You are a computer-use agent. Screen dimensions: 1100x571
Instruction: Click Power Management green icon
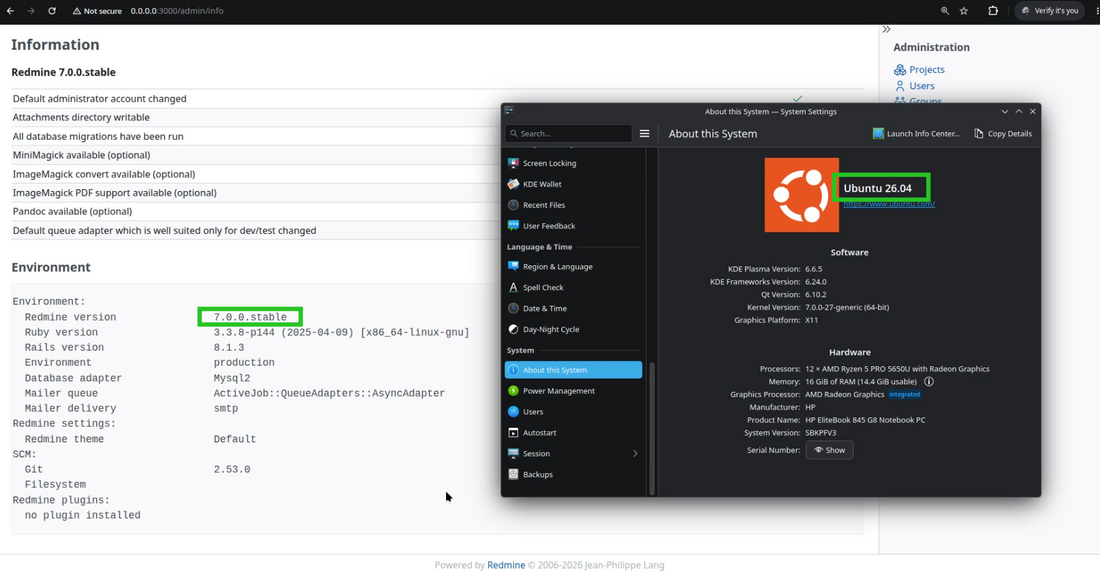514,391
